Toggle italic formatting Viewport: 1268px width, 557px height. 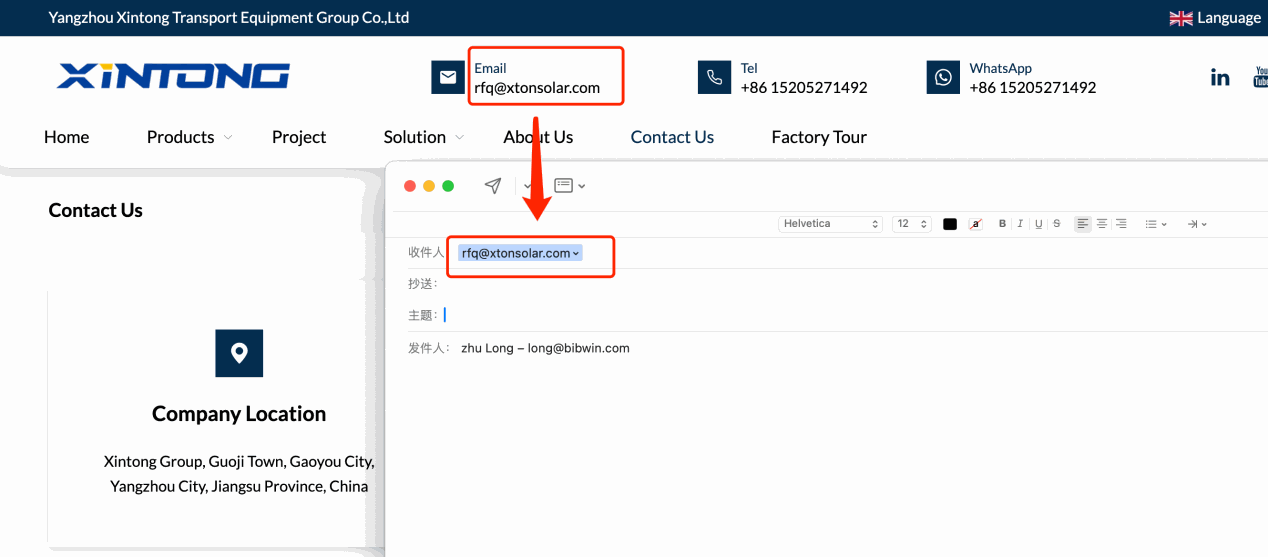1020,224
